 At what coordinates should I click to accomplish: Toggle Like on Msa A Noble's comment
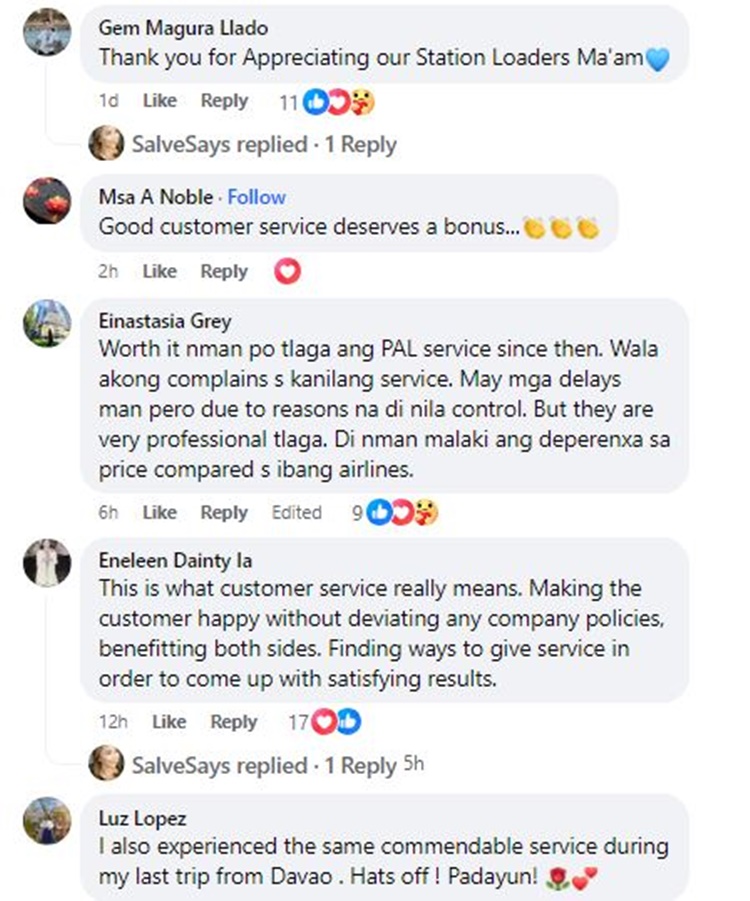point(159,271)
